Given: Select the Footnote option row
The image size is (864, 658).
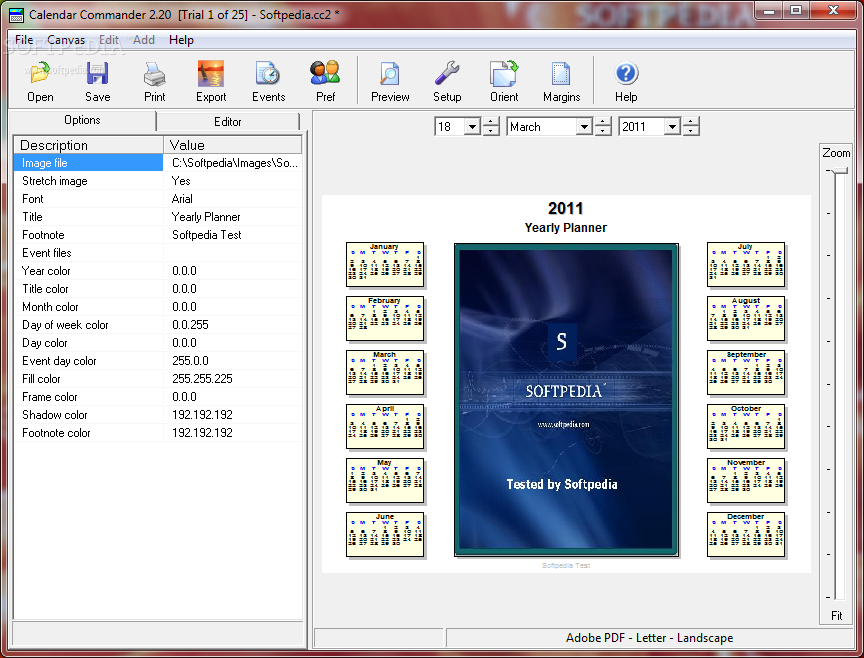Looking at the screenshot, I should (x=158, y=235).
